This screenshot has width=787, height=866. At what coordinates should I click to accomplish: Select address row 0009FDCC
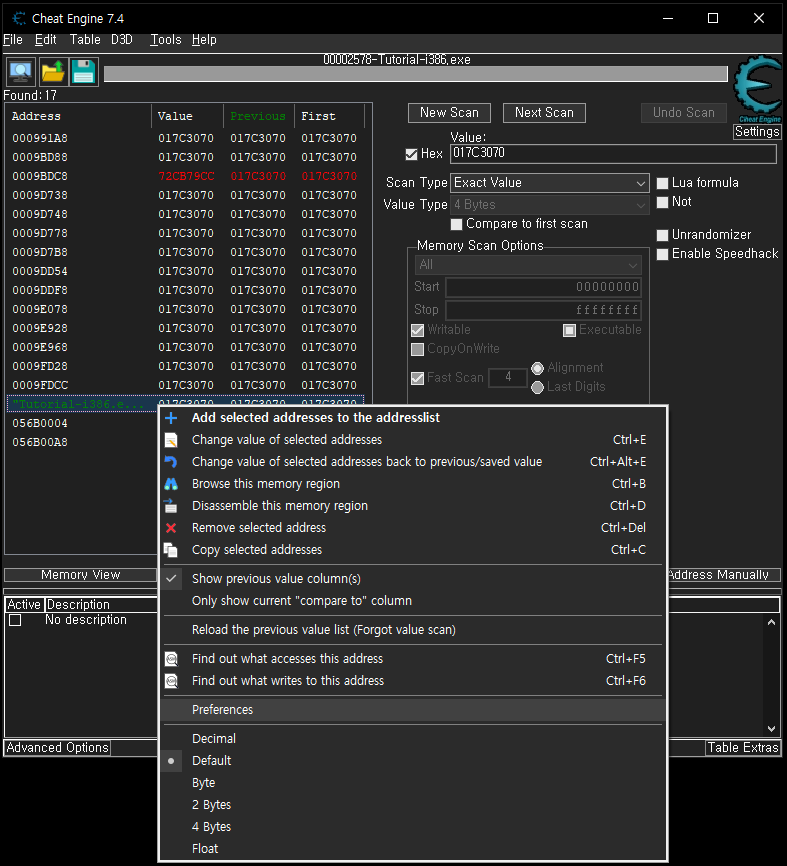(x=185, y=386)
